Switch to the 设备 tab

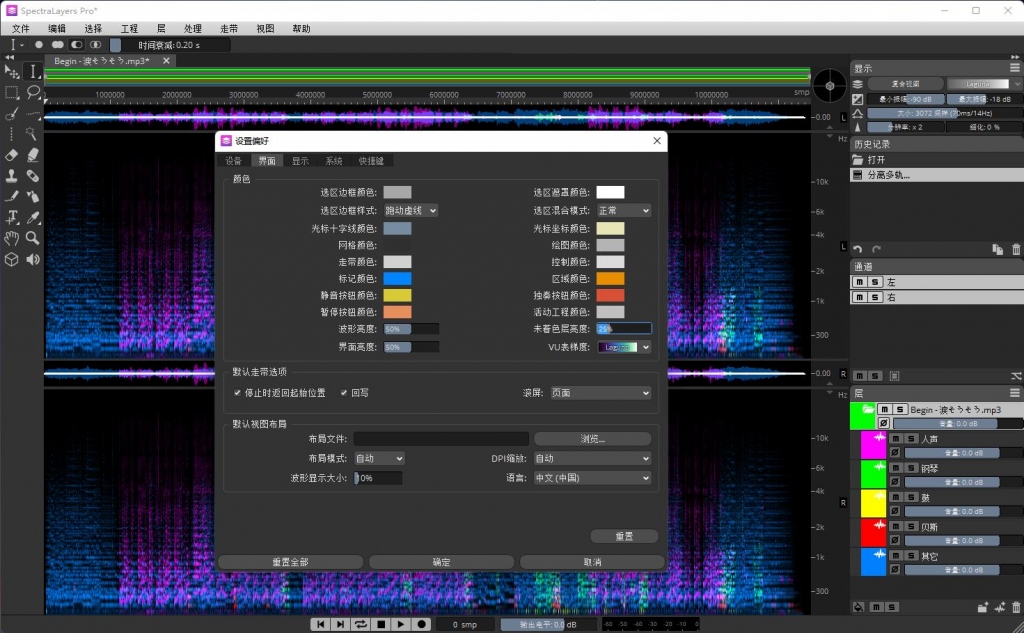pyautogui.click(x=233, y=160)
